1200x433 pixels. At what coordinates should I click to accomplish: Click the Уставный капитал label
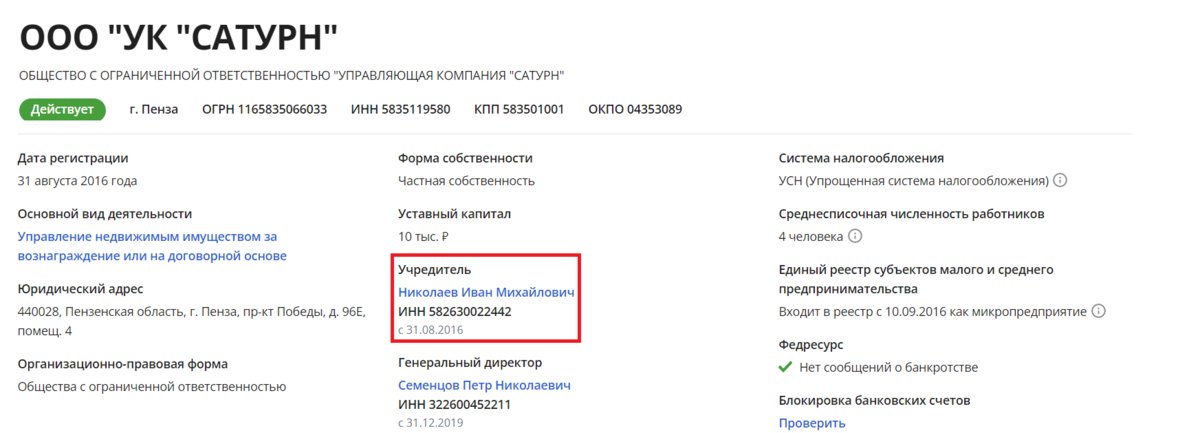[454, 214]
